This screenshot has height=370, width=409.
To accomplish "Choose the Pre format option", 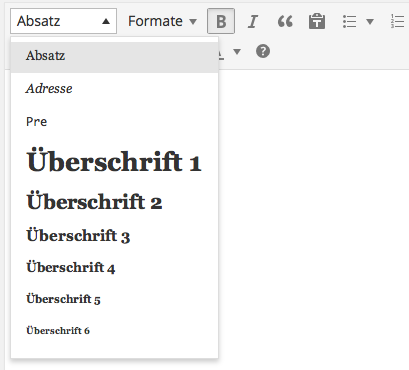I will pos(114,122).
